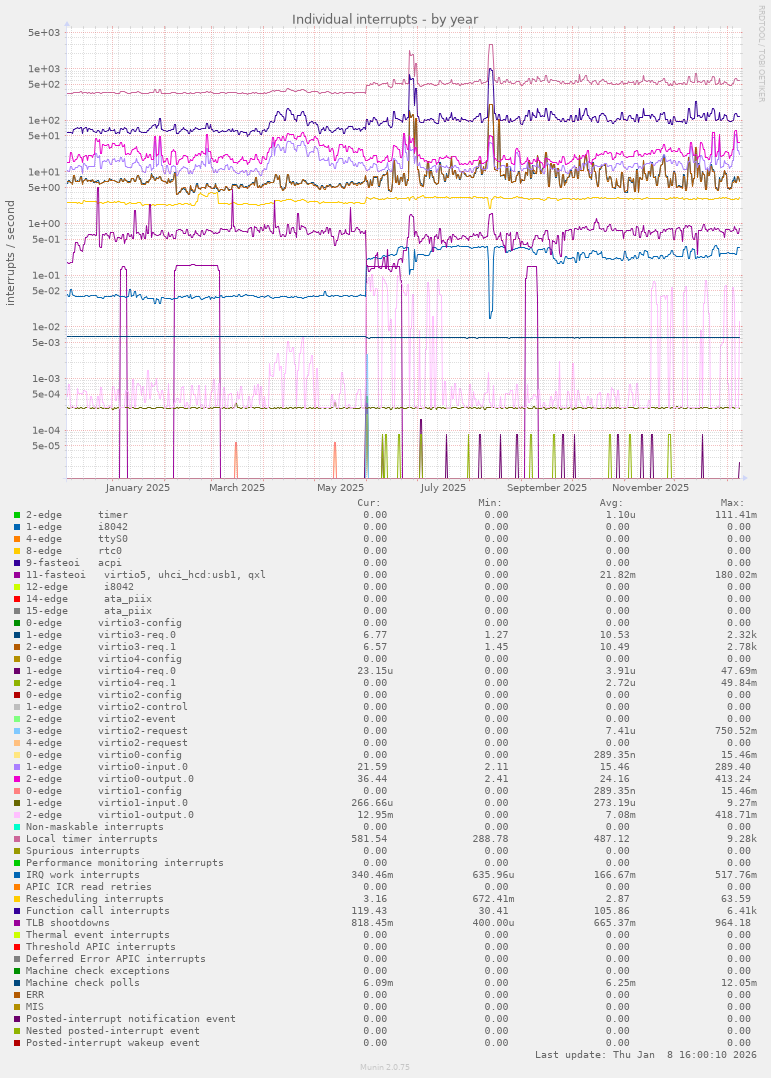Click the Munin 2.0.75 footer text
The width and height of the screenshot is (771, 1078).
point(385,1067)
